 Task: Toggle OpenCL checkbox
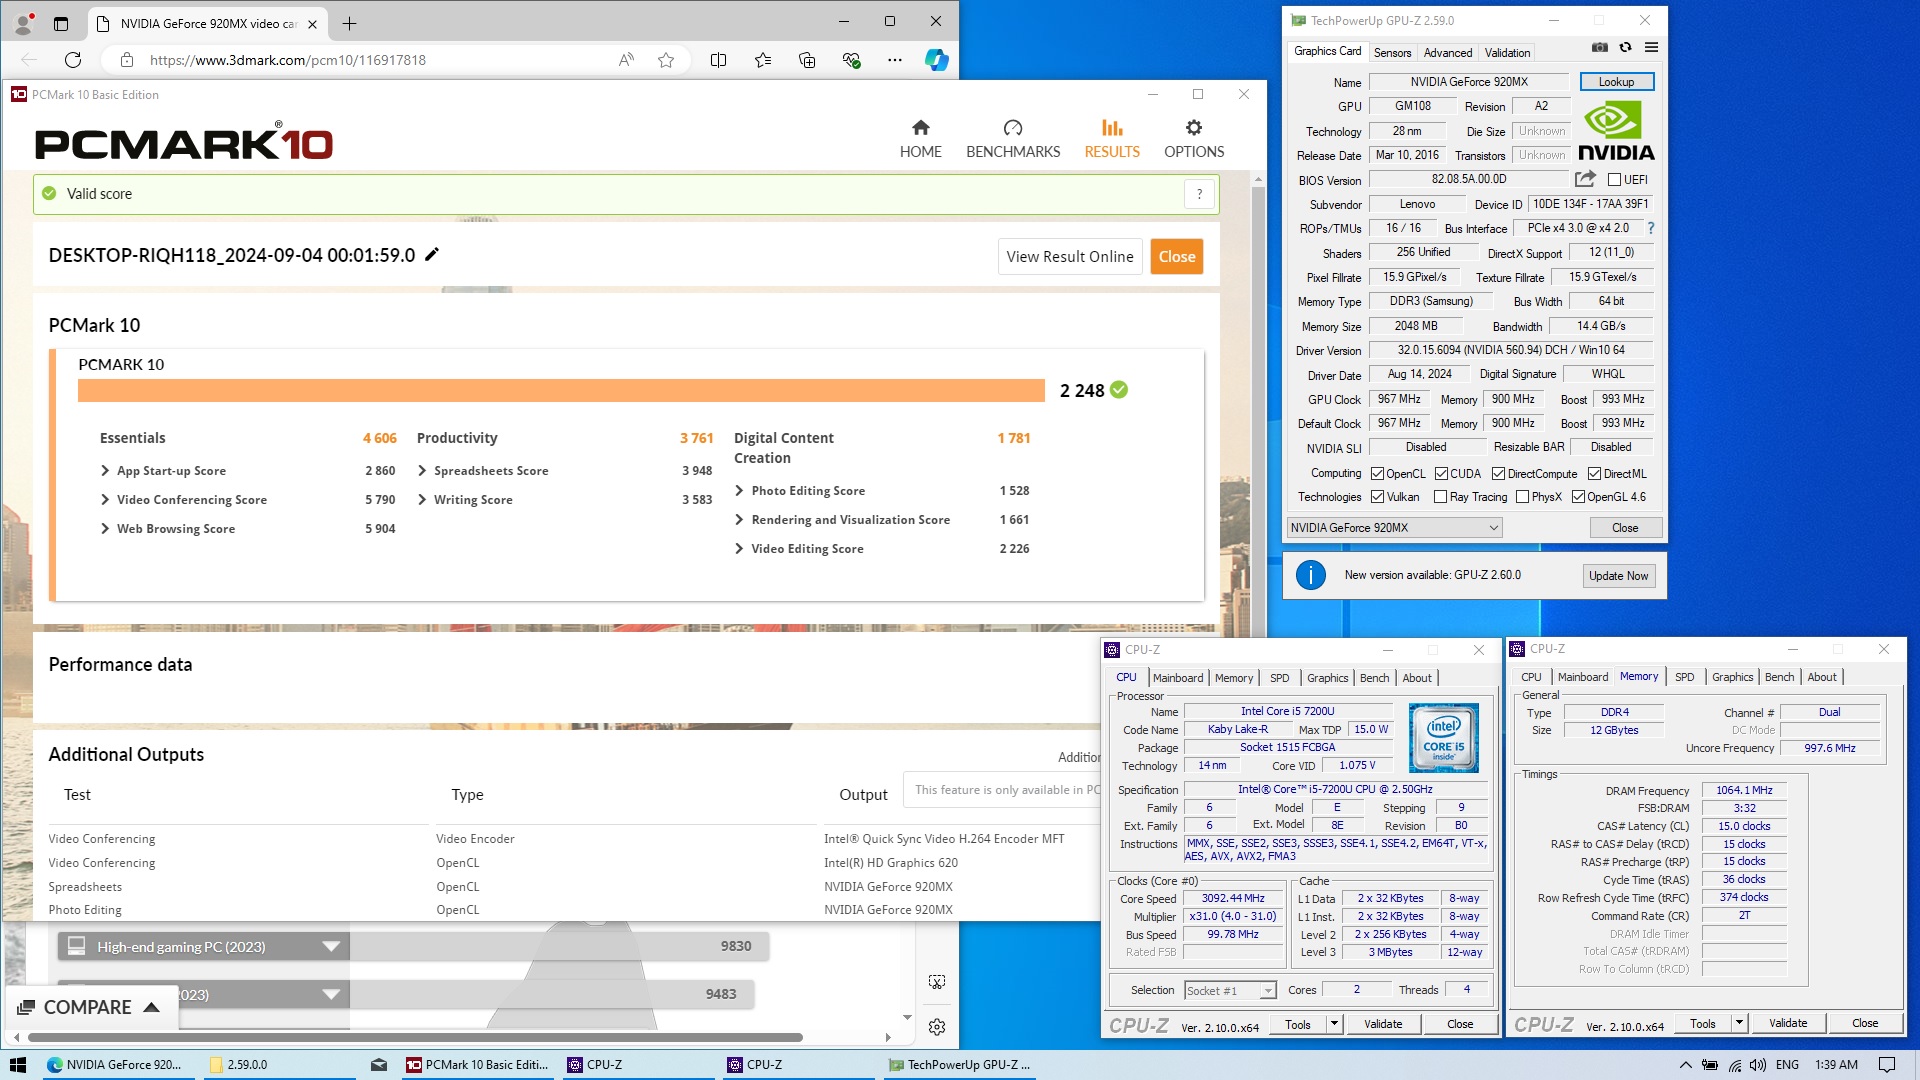point(1377,474)
